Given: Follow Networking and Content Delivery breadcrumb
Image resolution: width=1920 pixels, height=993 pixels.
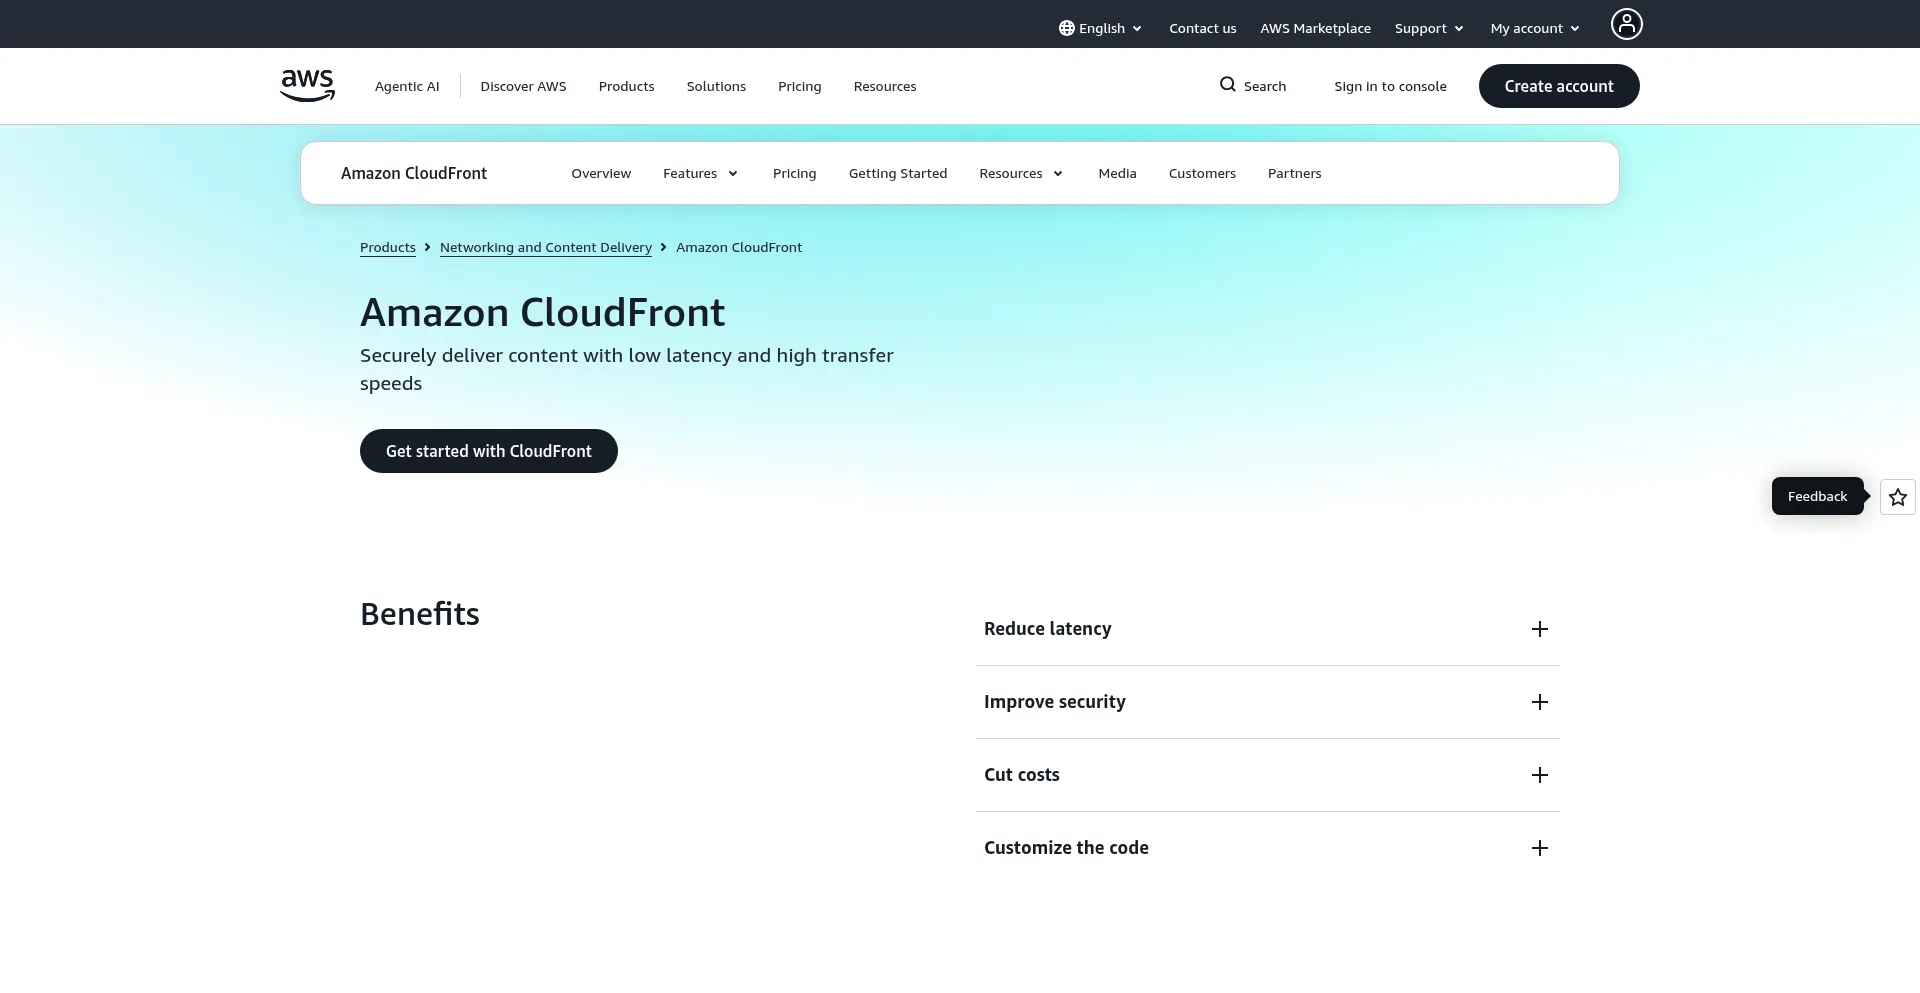Looking at the screenshot, I should (x=546, y=247).
